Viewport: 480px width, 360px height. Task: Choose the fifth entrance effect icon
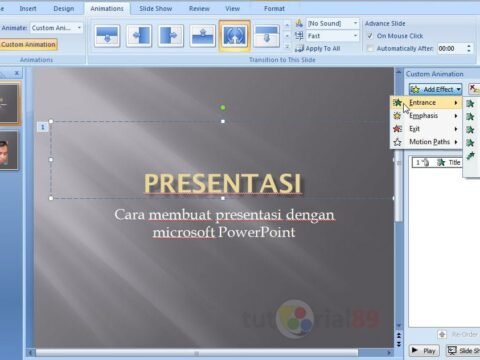pyautogui.click(x=470, y=156)
